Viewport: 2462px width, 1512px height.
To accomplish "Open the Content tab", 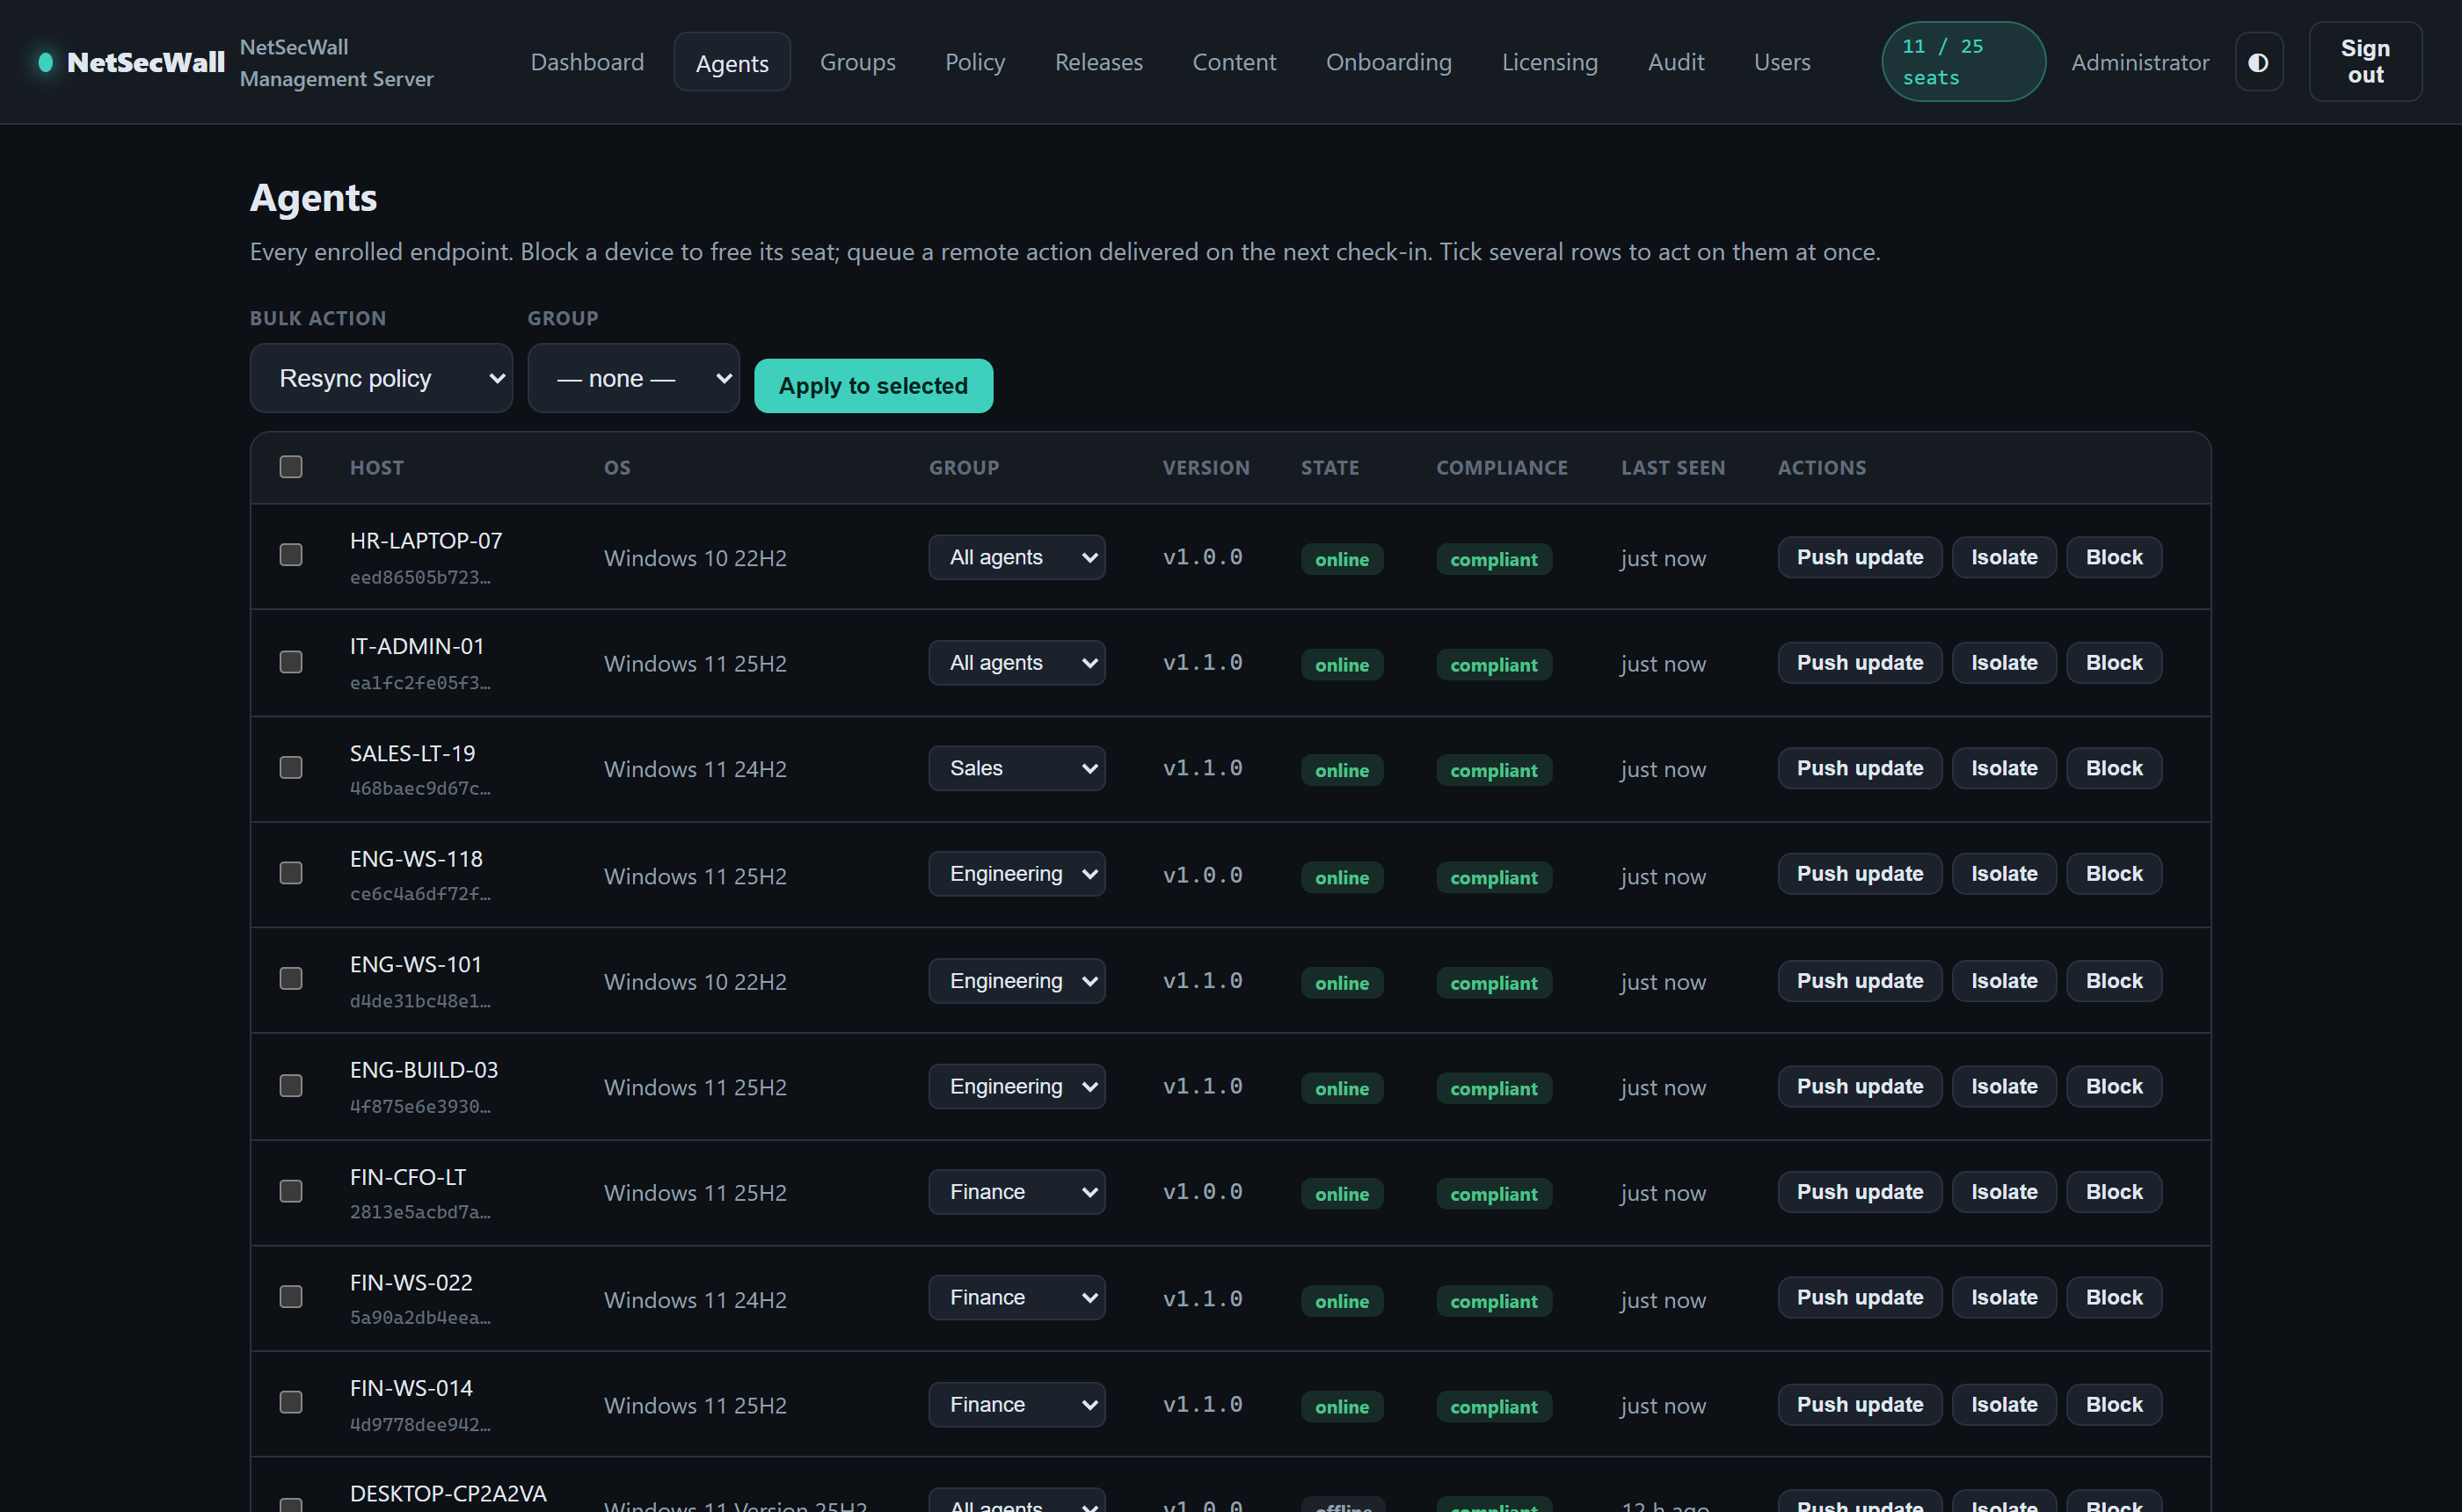I will (1234, 62).
